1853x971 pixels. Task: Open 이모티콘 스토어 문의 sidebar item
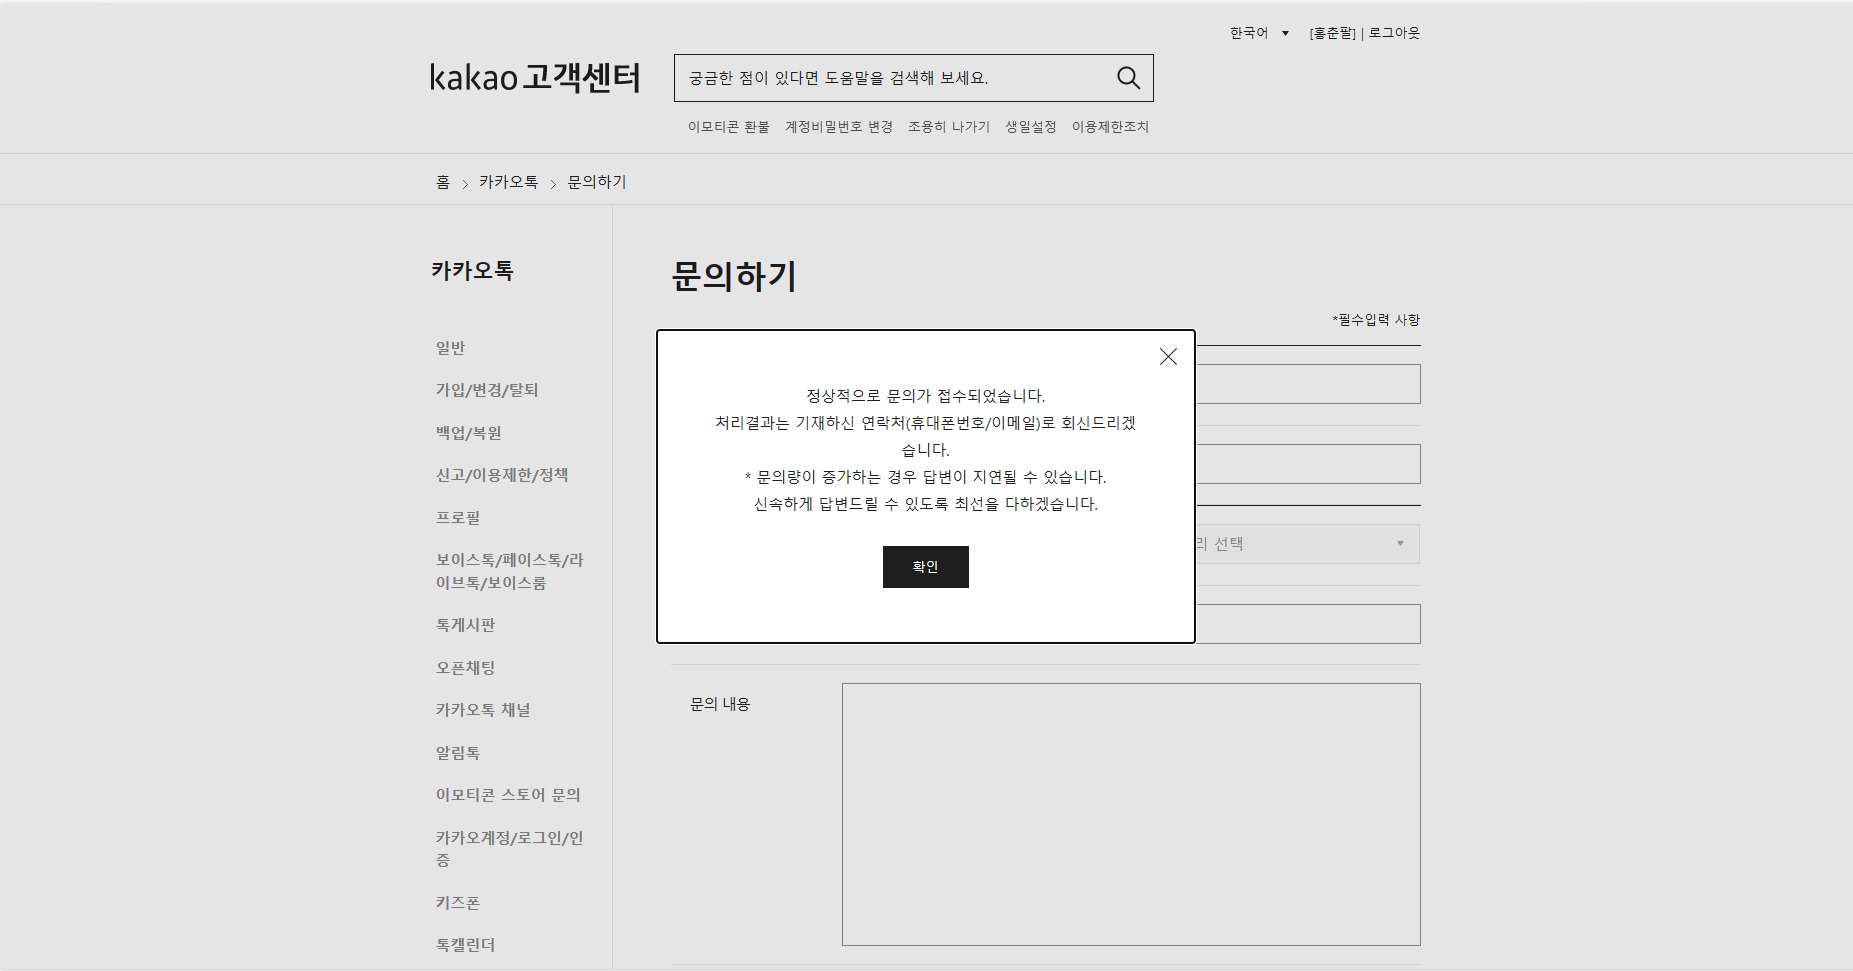pos(507,795)
